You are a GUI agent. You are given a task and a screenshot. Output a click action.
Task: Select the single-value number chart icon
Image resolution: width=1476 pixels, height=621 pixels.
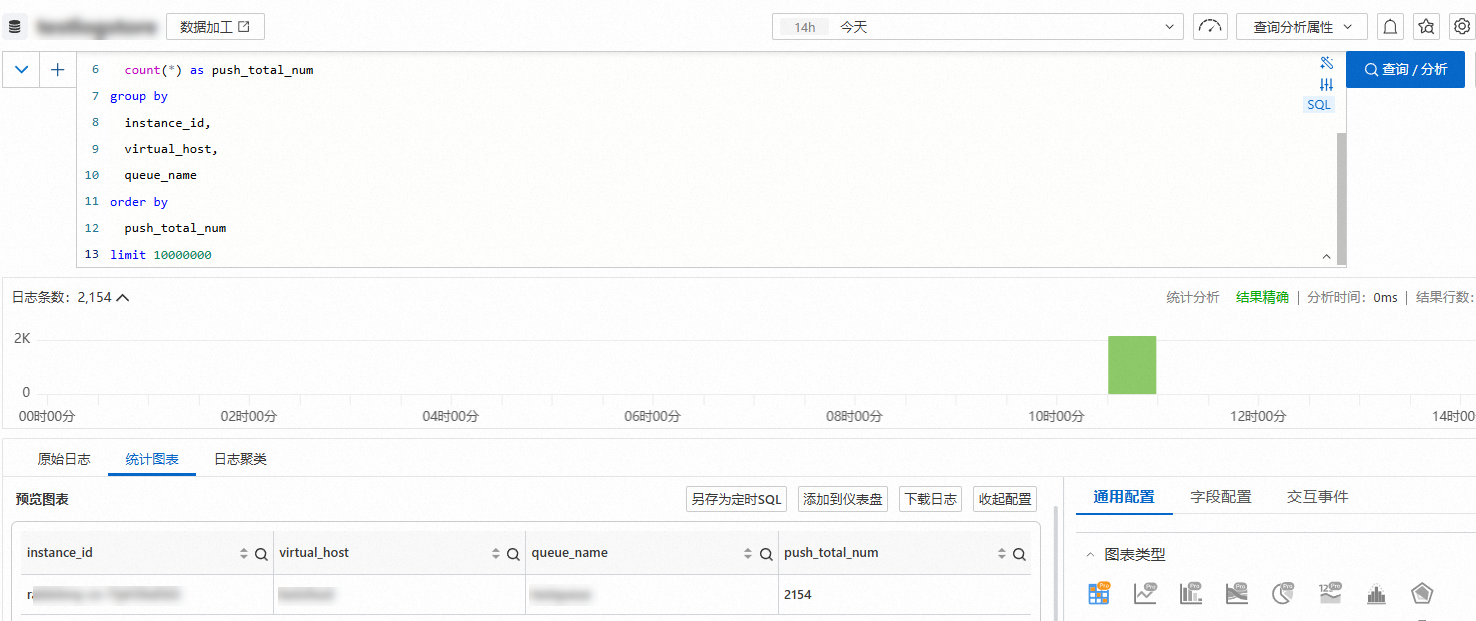(1330, 594)
